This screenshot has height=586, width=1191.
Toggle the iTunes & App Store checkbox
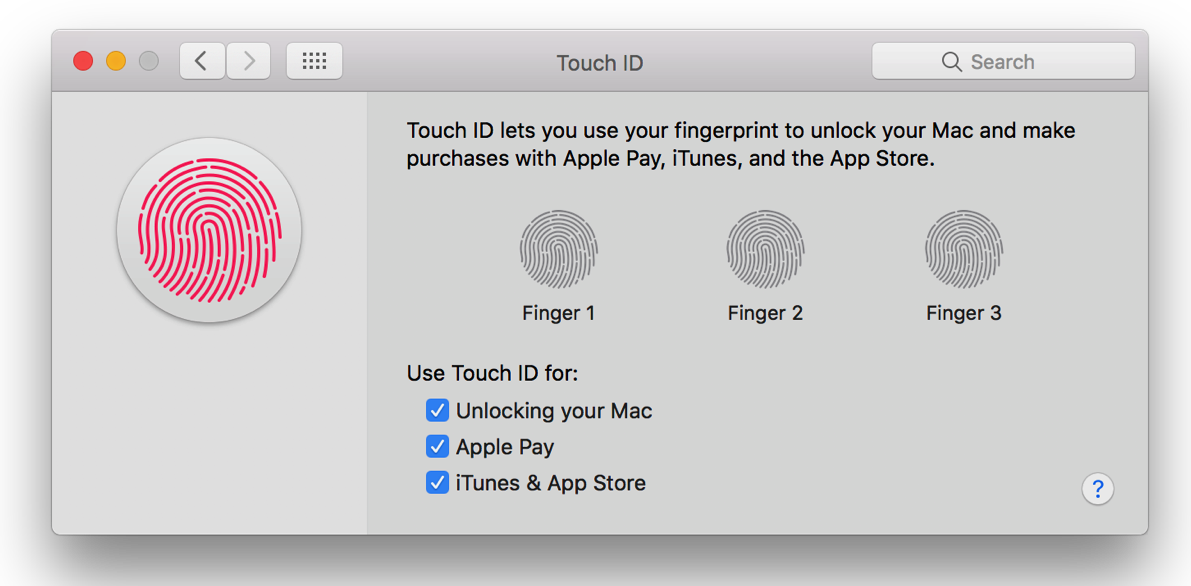[437, 482]
